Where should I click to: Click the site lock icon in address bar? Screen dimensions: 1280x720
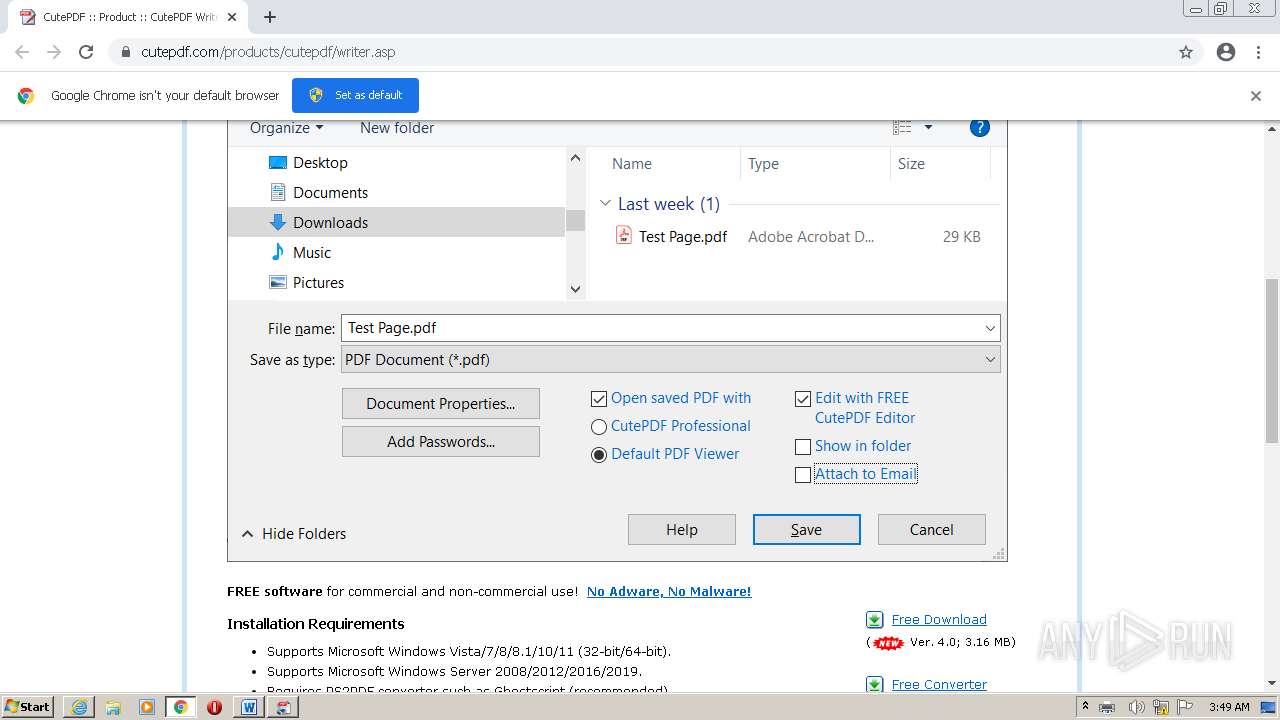click(x=126, y=52)
